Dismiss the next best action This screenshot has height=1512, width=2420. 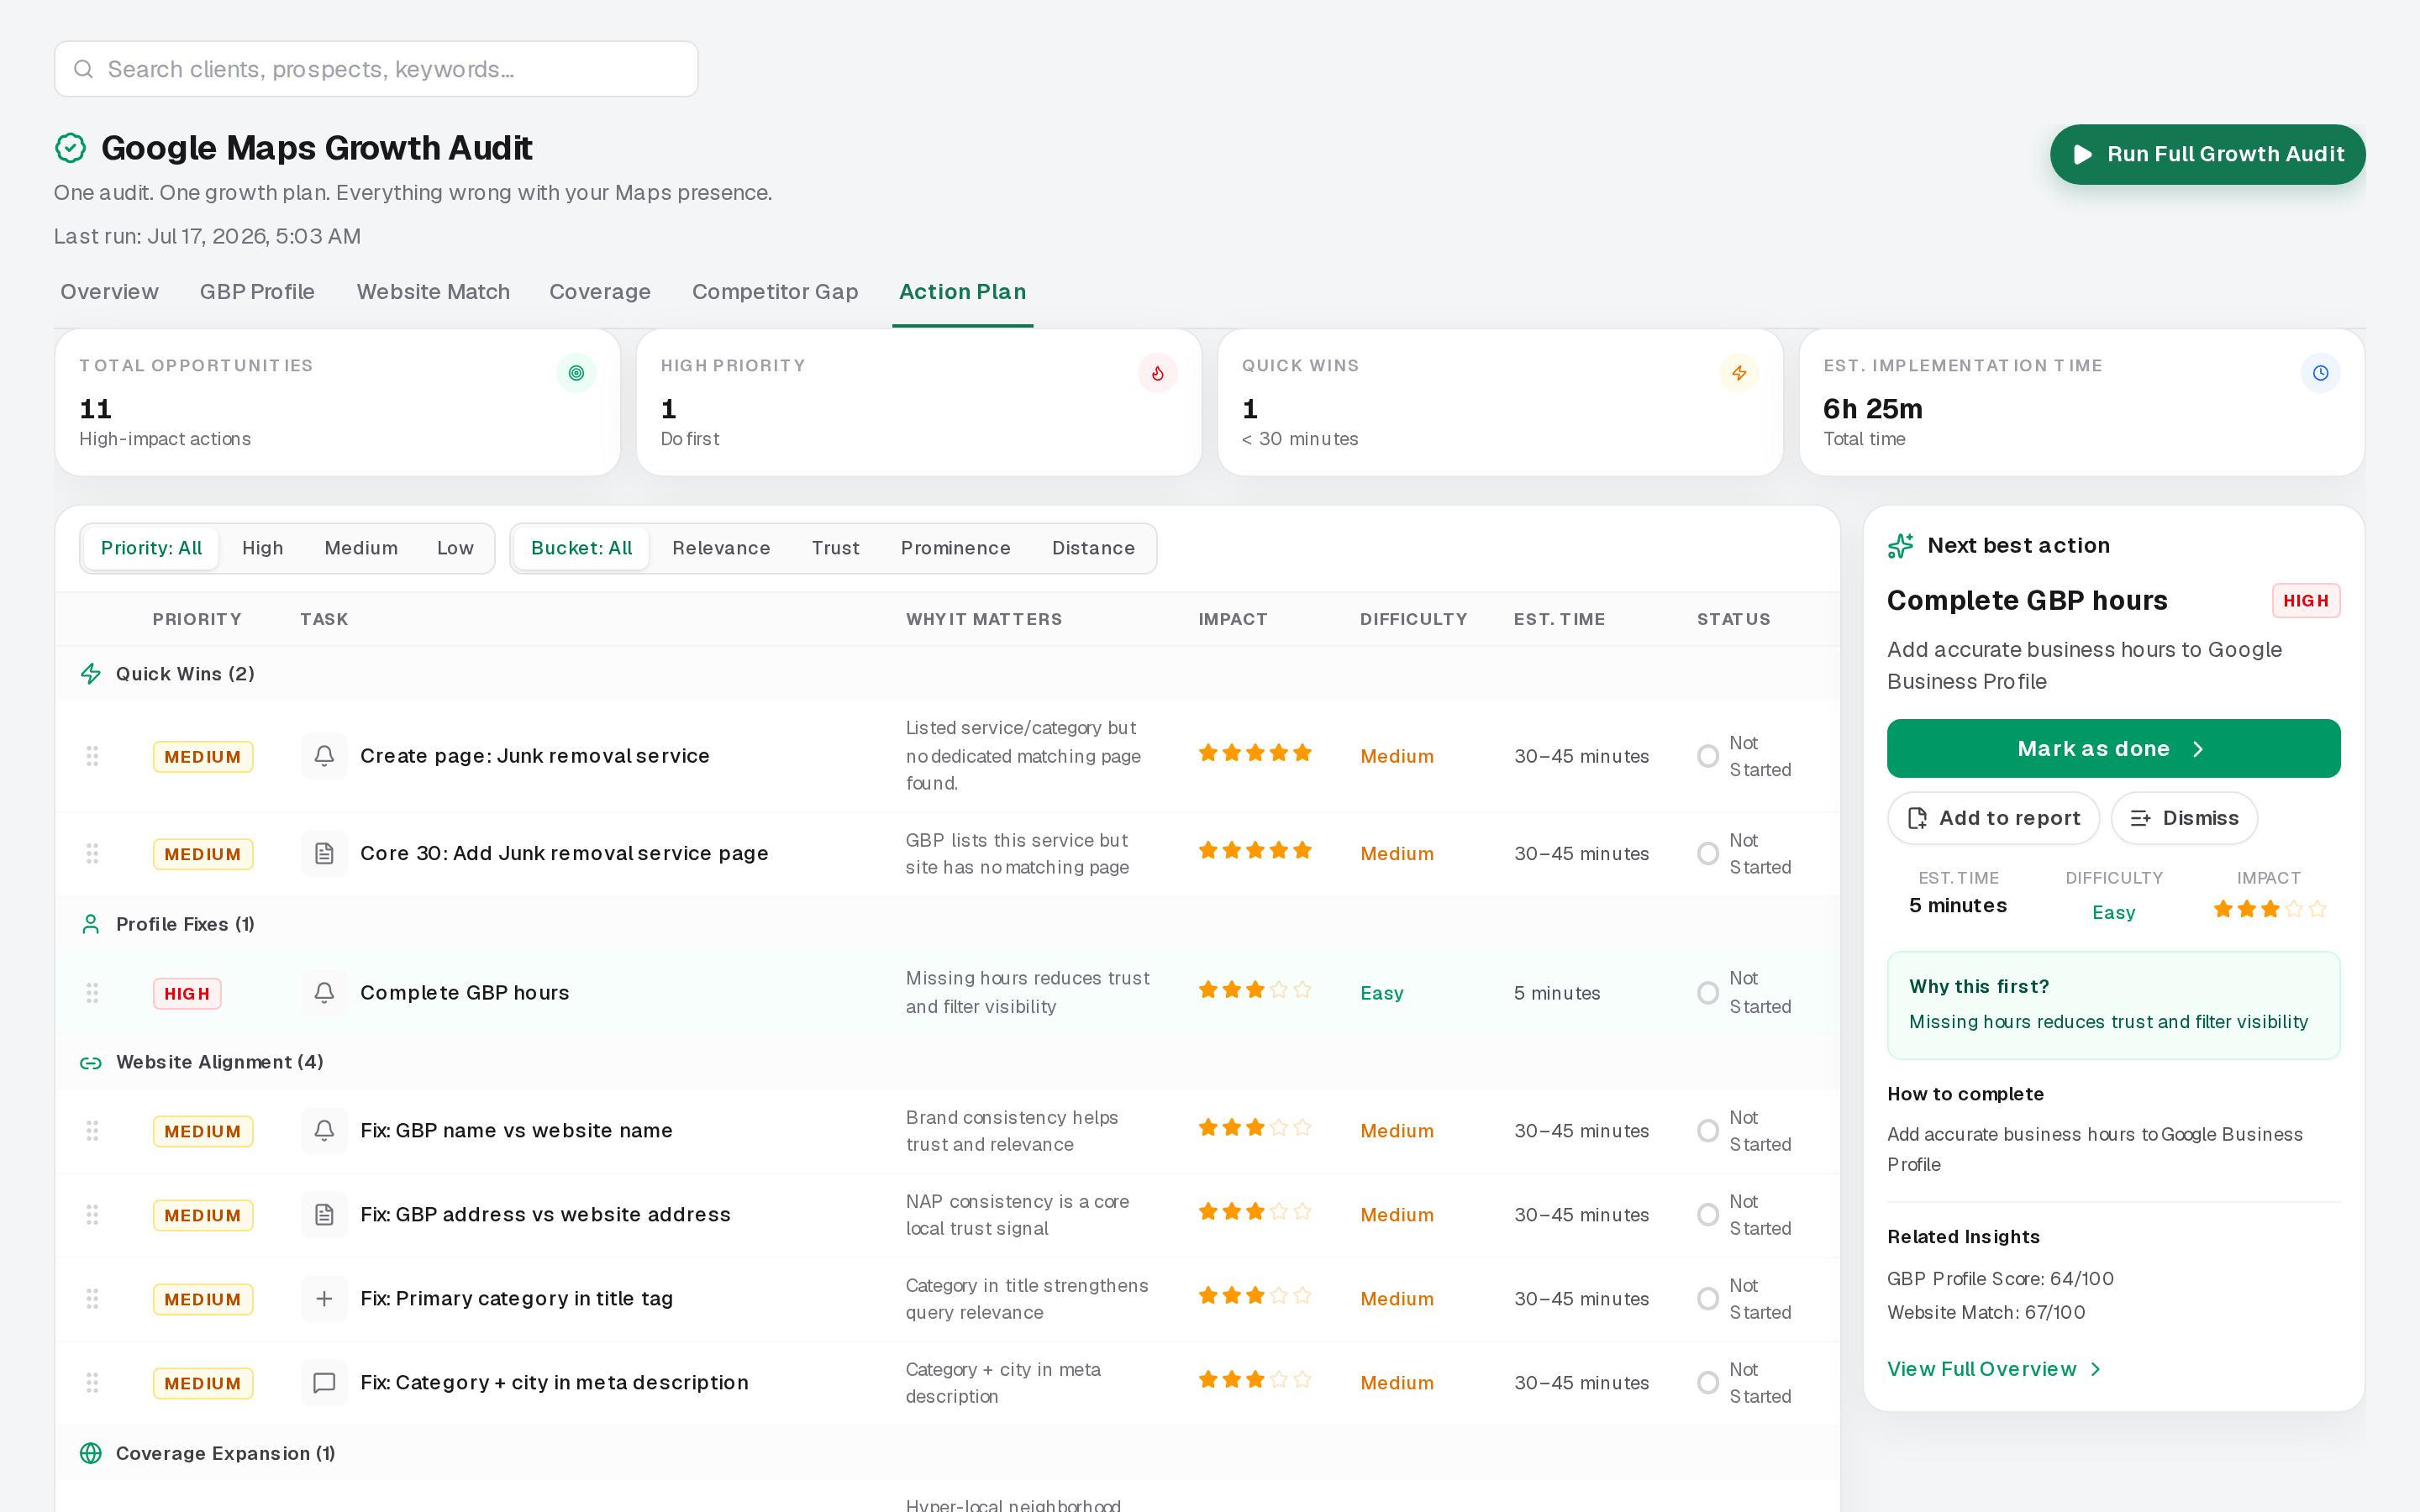coord(2184,818)
